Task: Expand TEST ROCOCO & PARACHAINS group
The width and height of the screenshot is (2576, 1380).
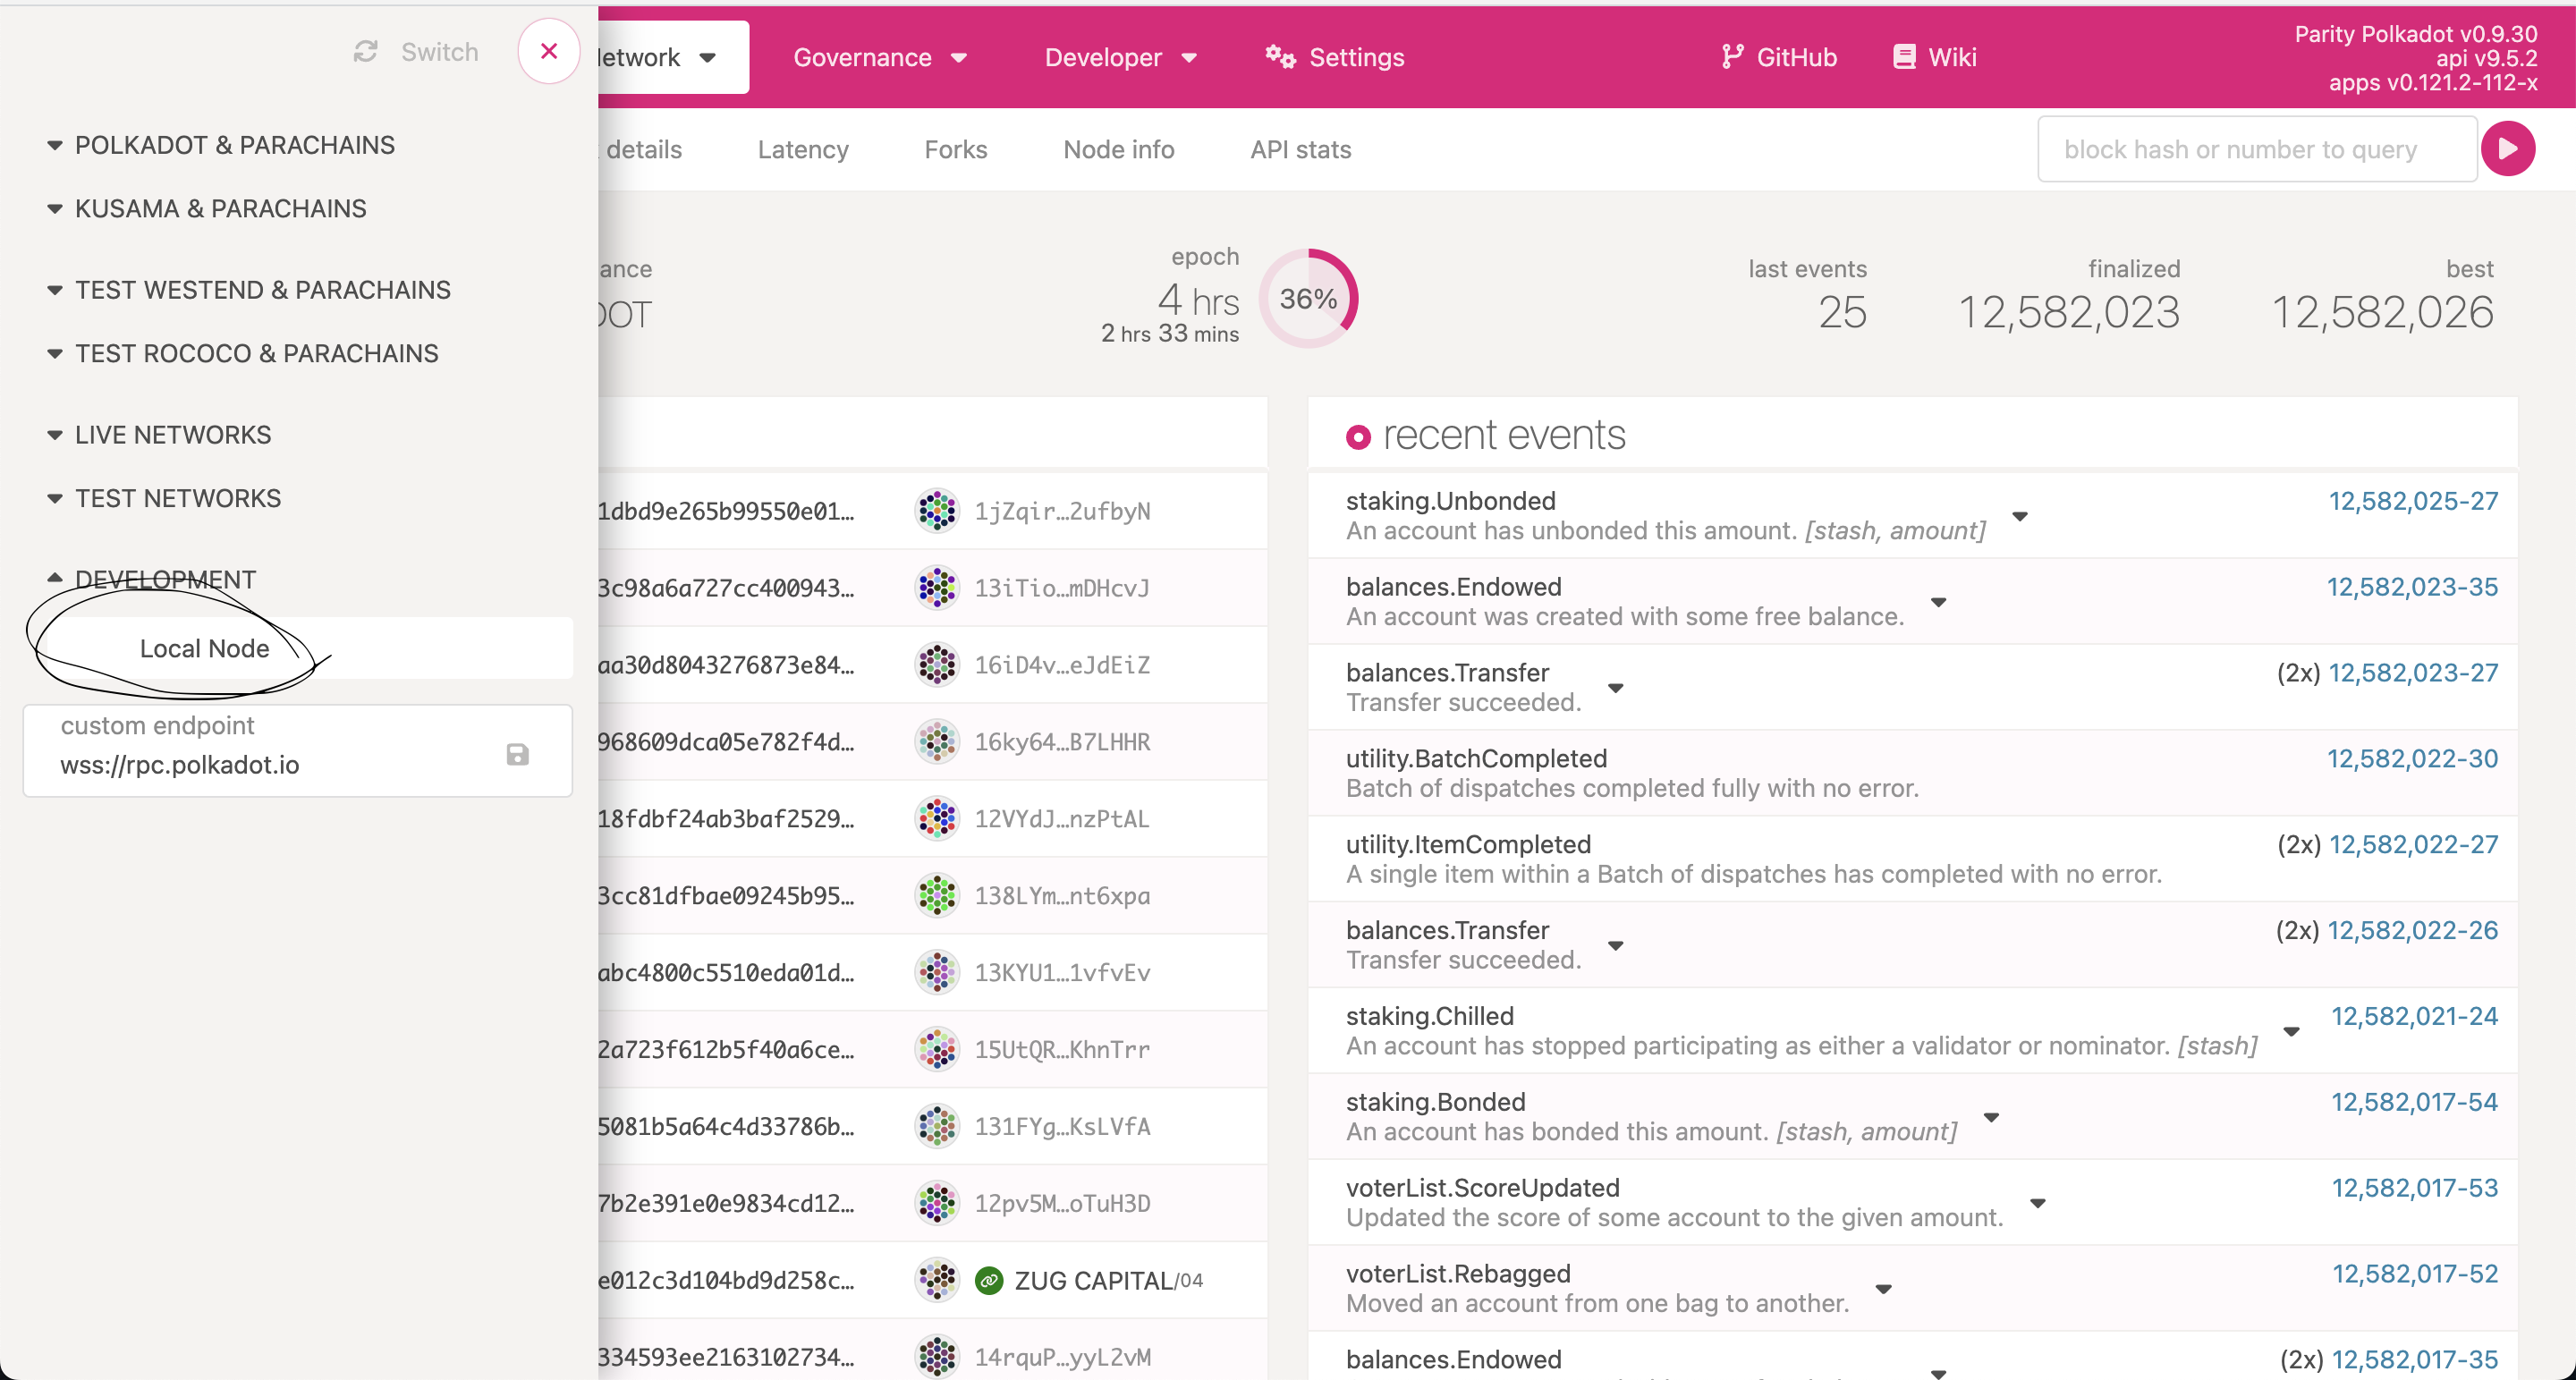Action: click(x=242, y=353)
